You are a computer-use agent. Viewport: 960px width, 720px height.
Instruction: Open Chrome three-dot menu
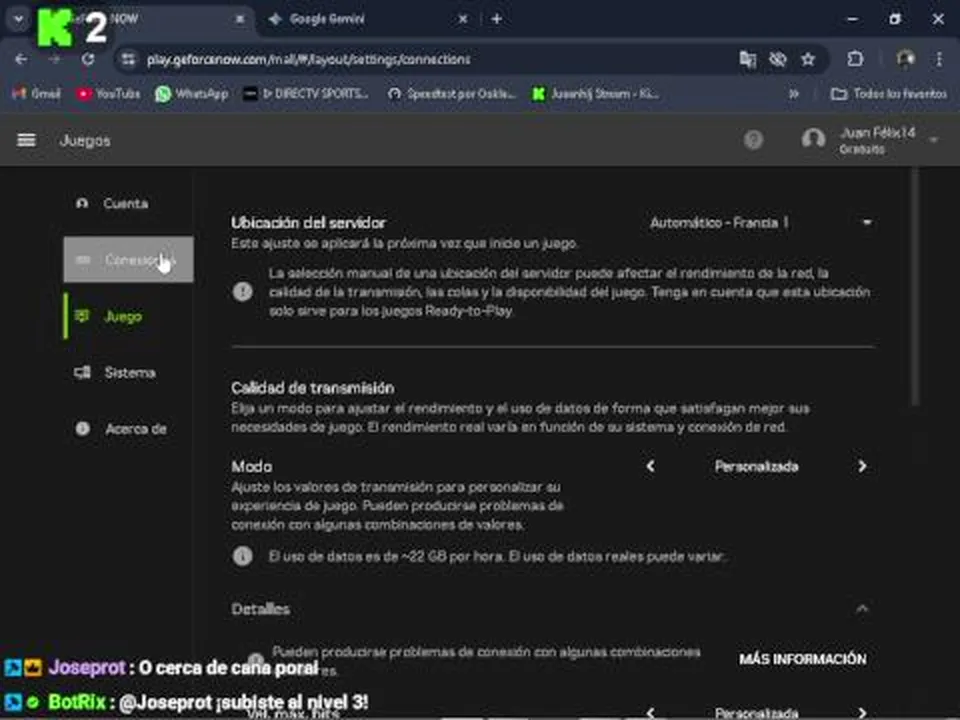(x=939, y=59)
